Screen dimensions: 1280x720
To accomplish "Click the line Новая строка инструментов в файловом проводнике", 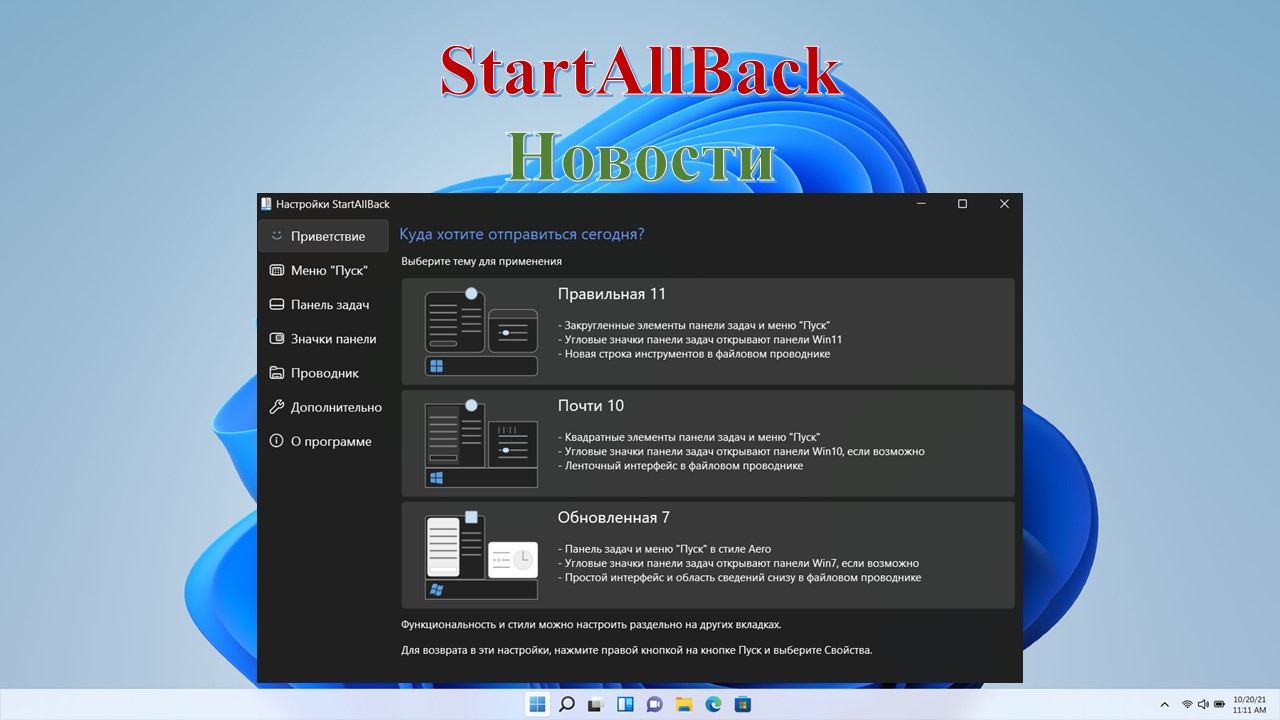I will pyautogui.click(x=694, y=353).
